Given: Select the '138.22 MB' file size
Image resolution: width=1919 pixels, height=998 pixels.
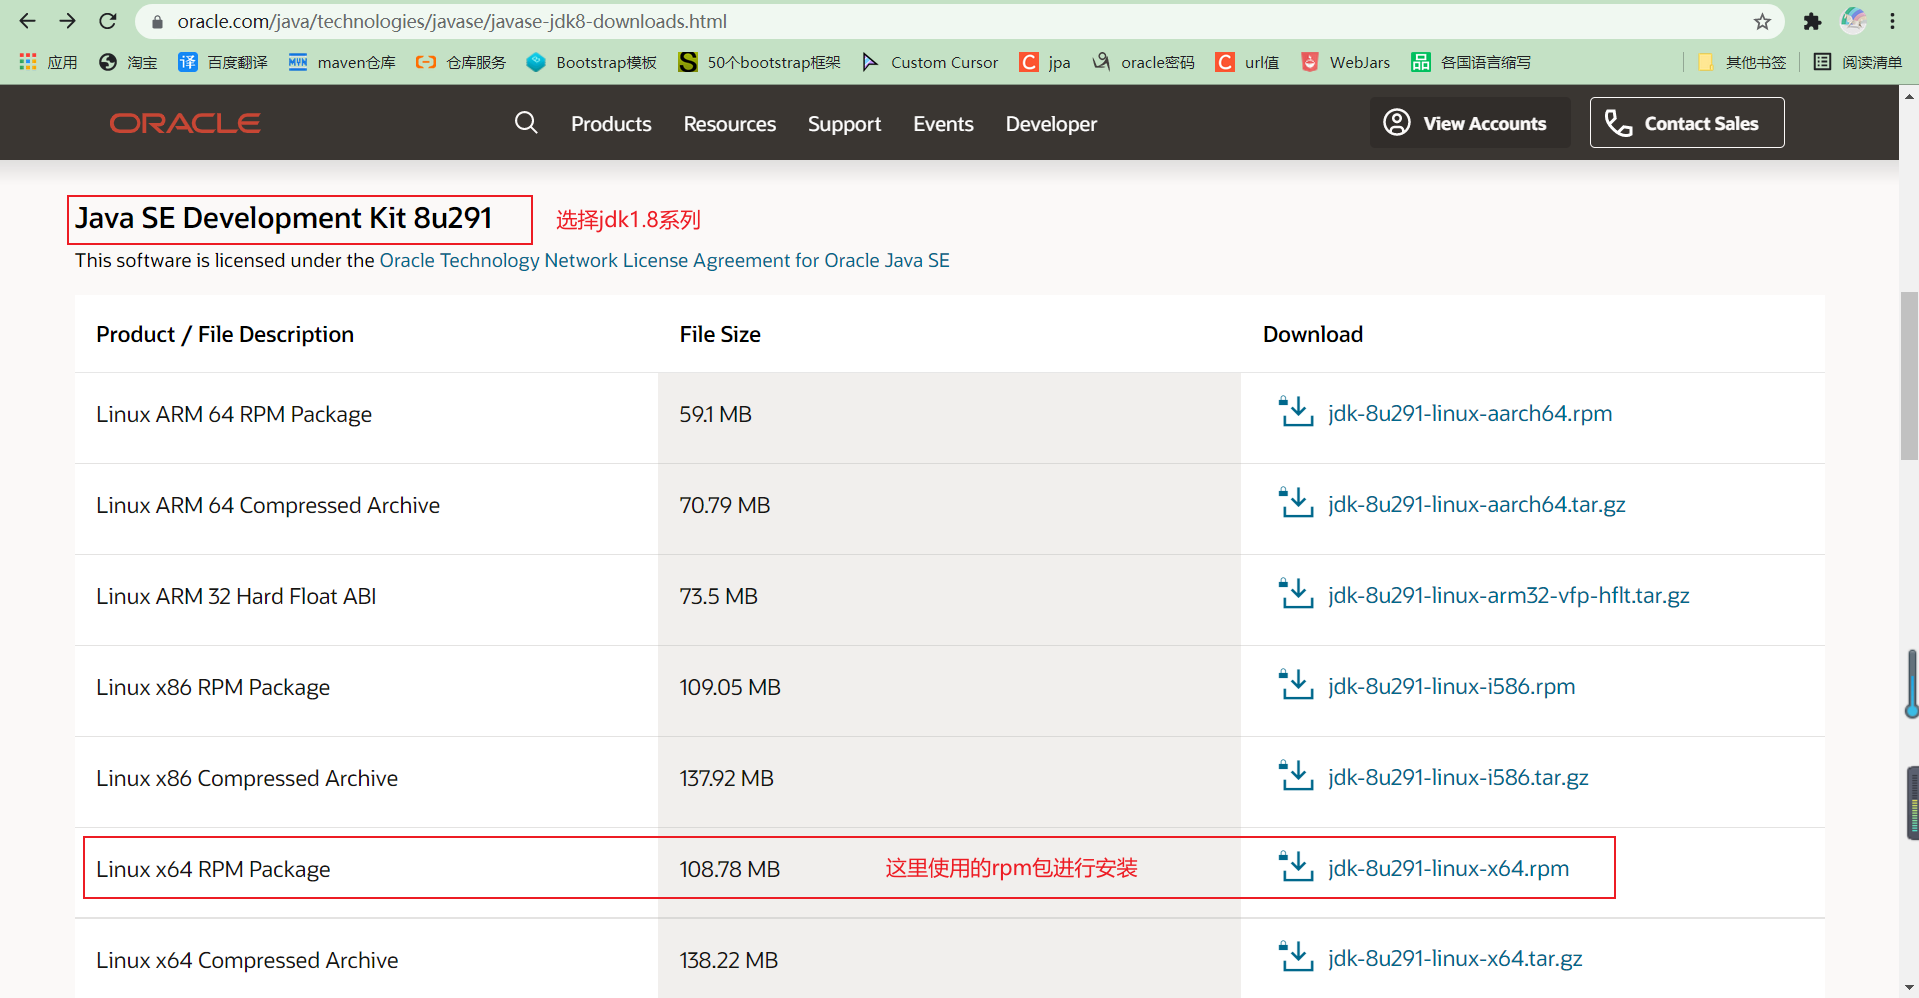Looking at the screenshot, I should (728, 960).
